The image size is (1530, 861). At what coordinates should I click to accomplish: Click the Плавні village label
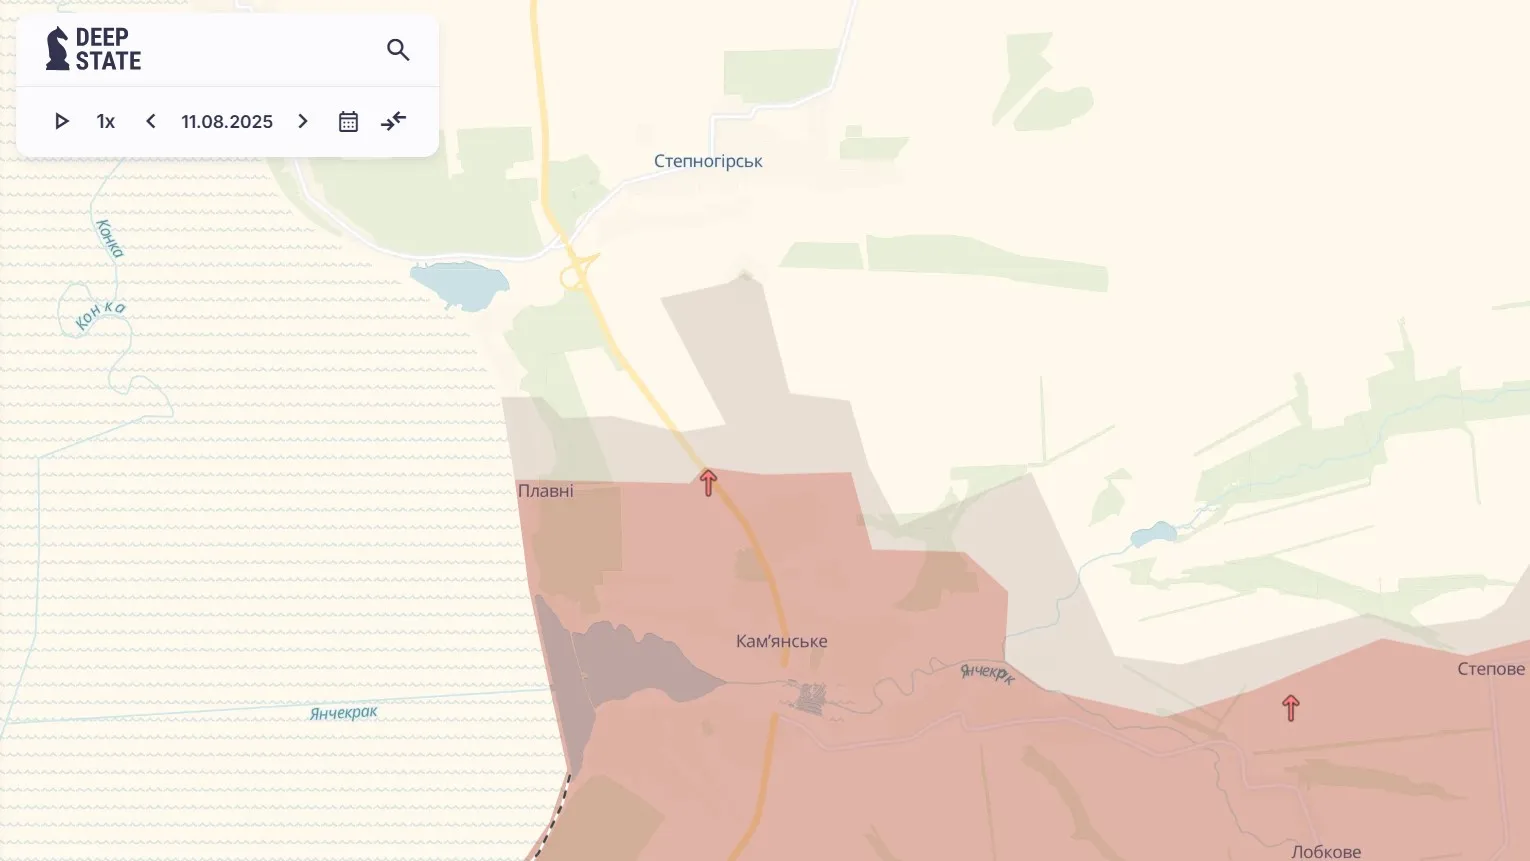(546, 491)
